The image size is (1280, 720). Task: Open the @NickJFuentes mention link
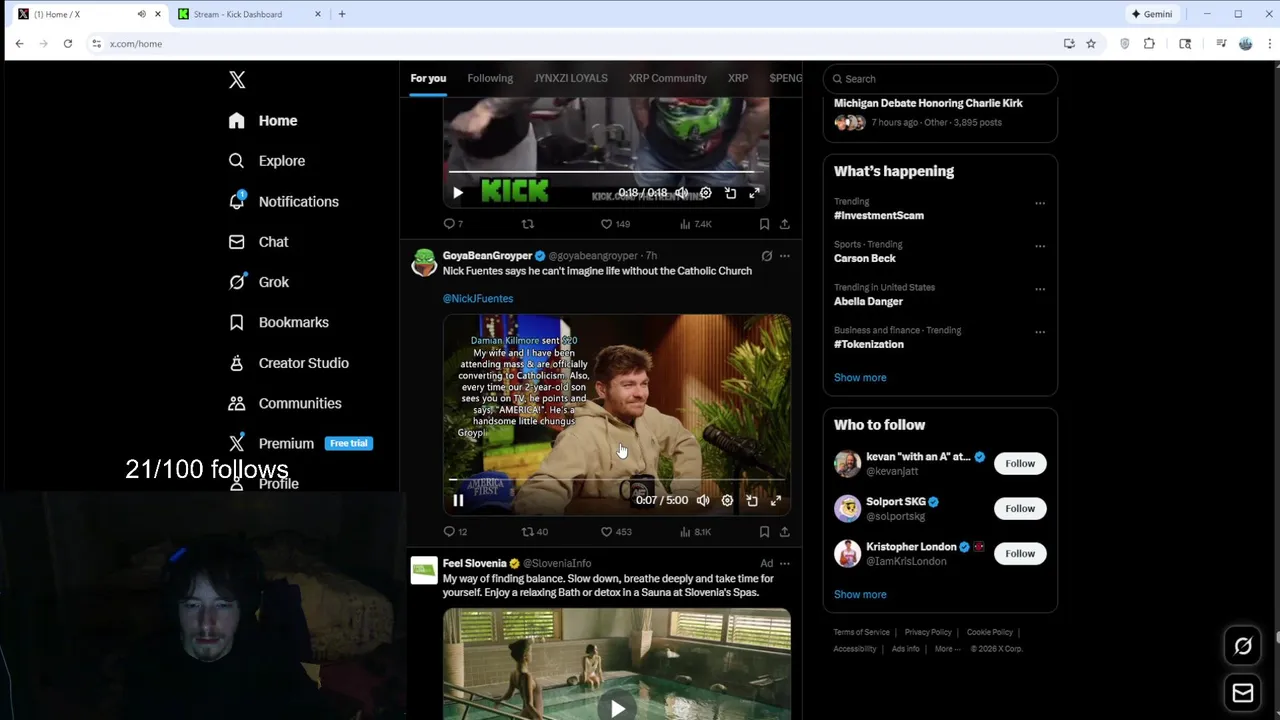(x=478, y=298)
